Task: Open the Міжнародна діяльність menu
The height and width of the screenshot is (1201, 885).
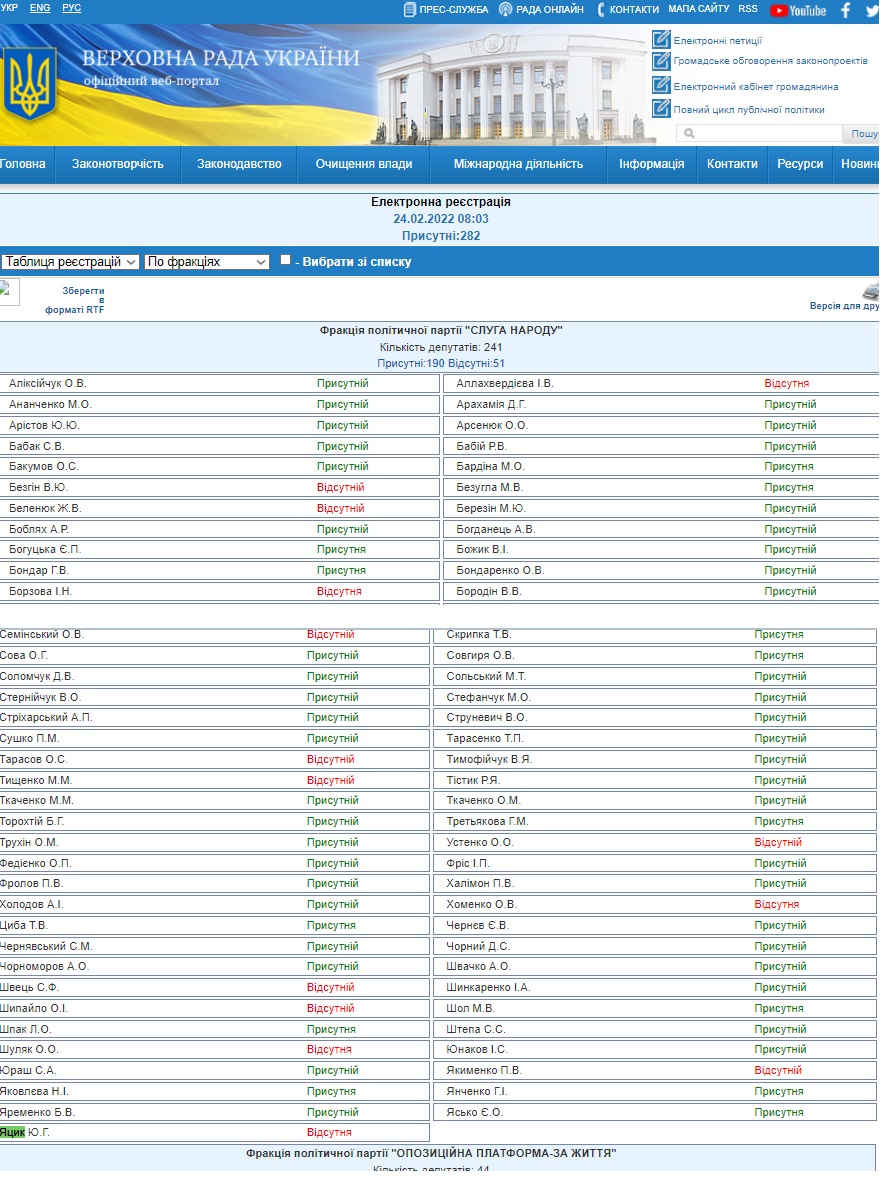Action: (x=518, y=164)
